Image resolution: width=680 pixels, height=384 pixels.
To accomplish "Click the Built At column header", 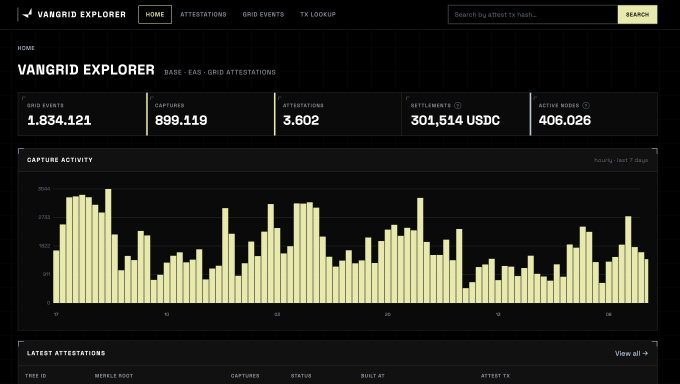I will point(373,376).
